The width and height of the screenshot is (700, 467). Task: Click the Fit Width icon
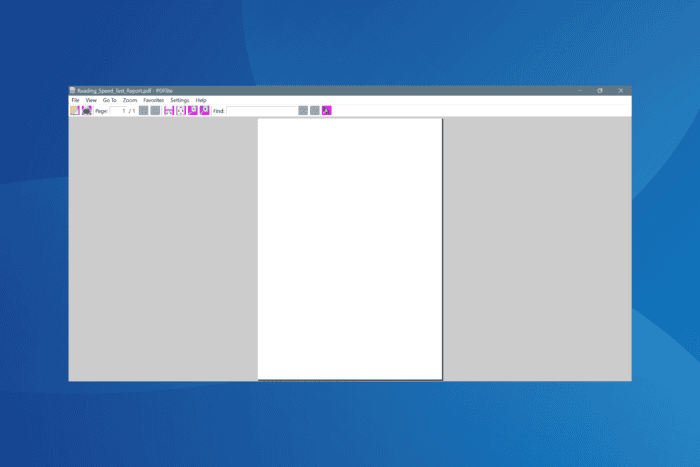[x=169, y=111]
